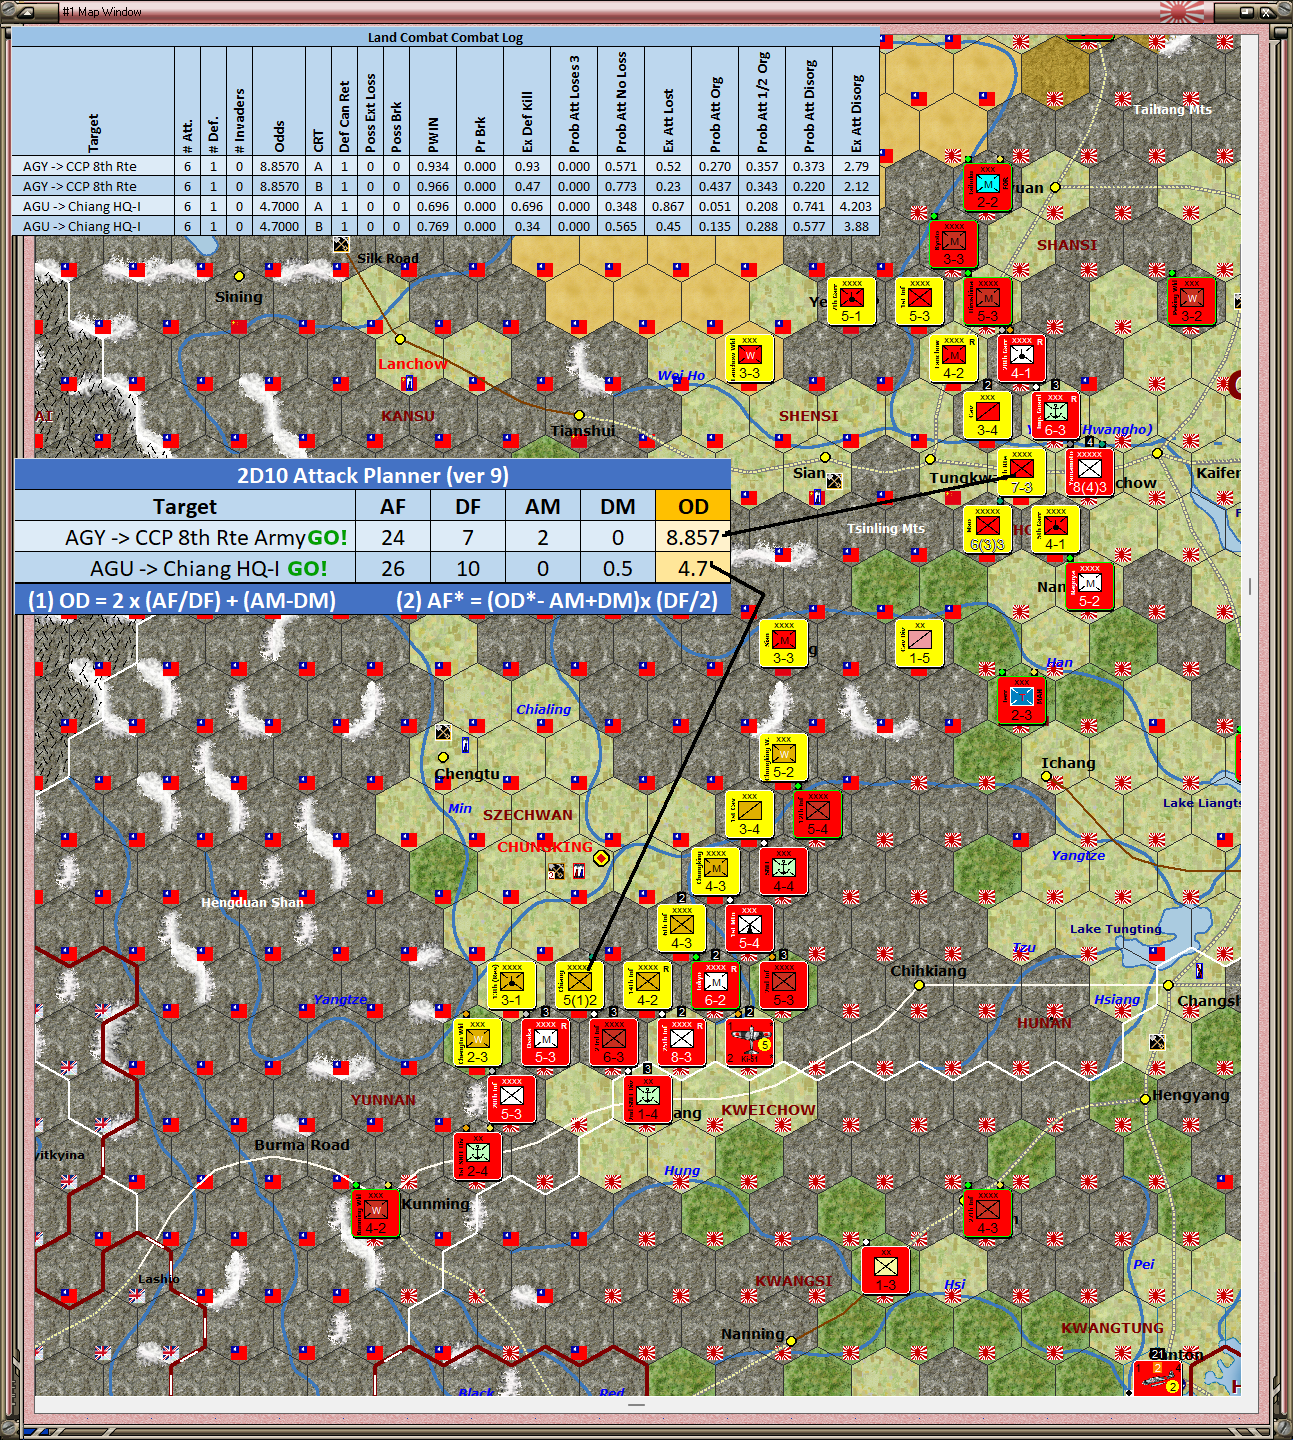
Task: Select the red 2-4 marine counter
Action: 478,1156
